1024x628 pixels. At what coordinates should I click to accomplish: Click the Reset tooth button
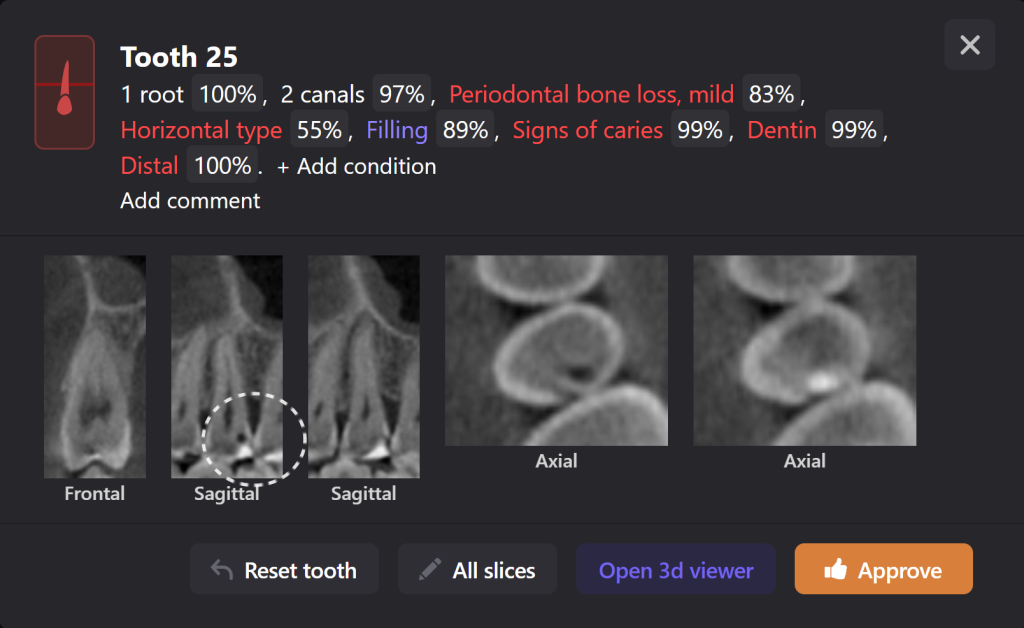284,569
